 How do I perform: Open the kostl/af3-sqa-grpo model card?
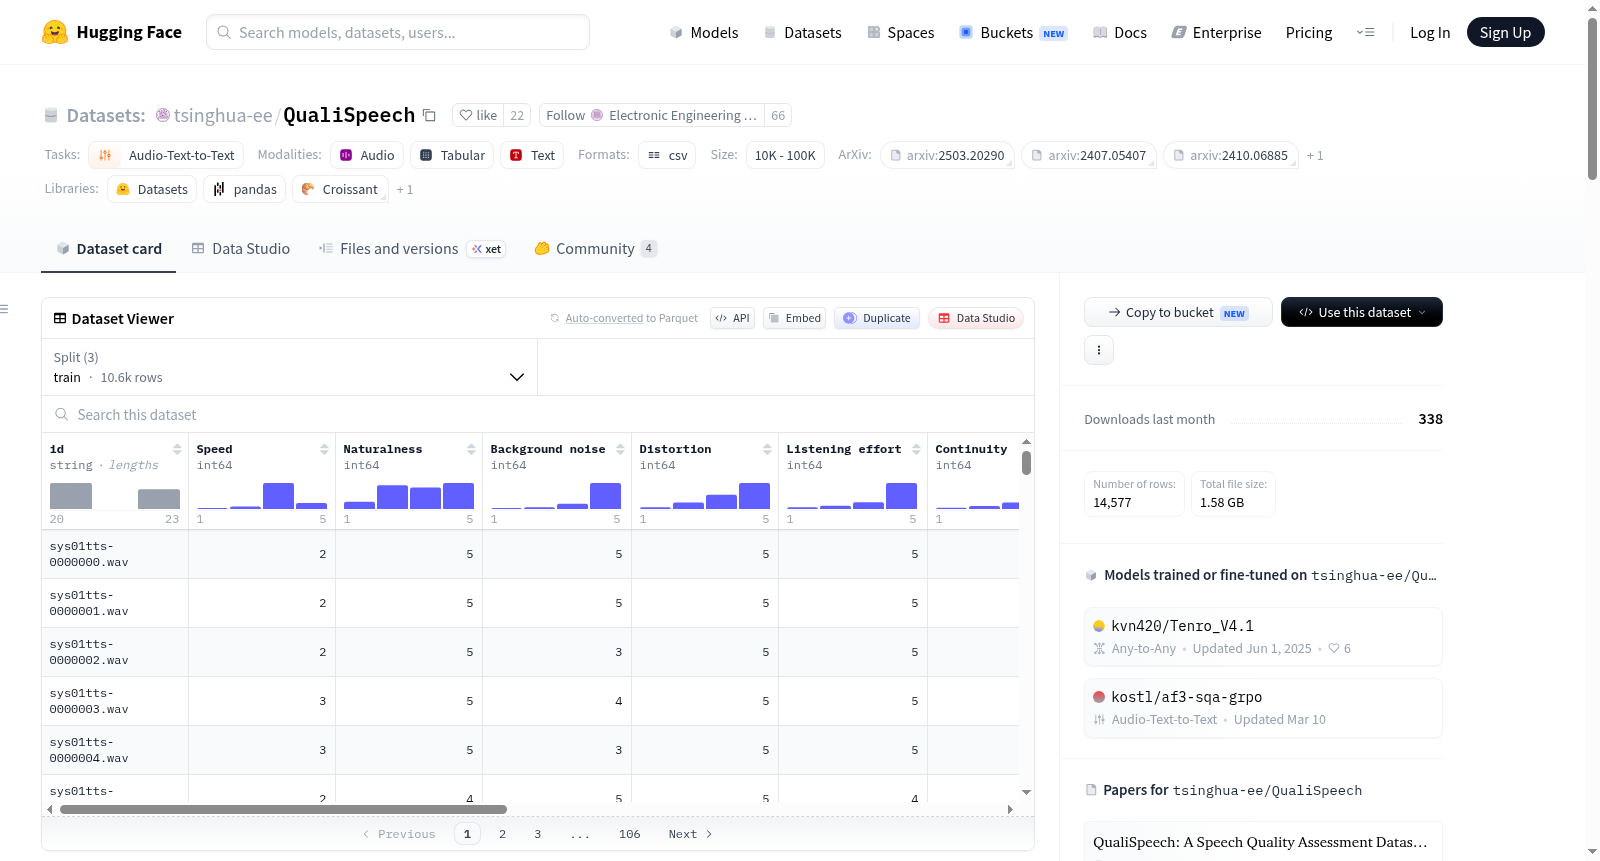click(x=1263, y=708)
